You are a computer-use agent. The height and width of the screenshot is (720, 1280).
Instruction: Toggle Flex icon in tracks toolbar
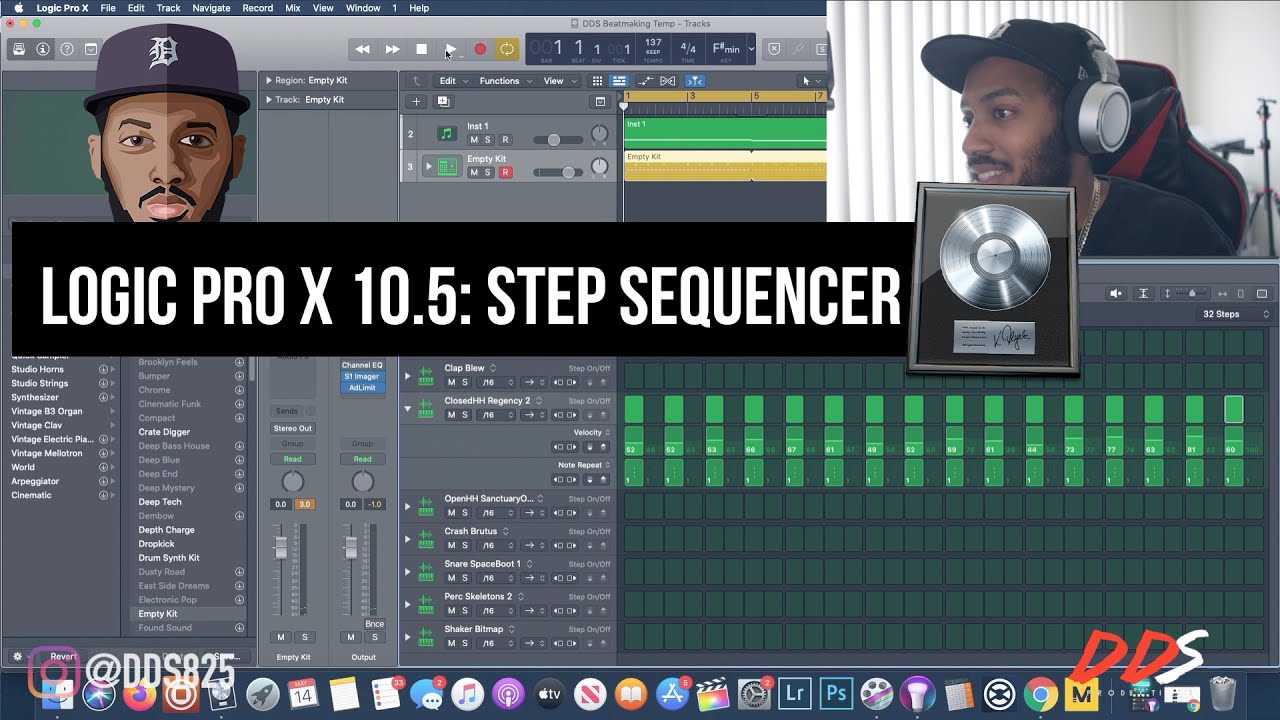tap(667, 81)
